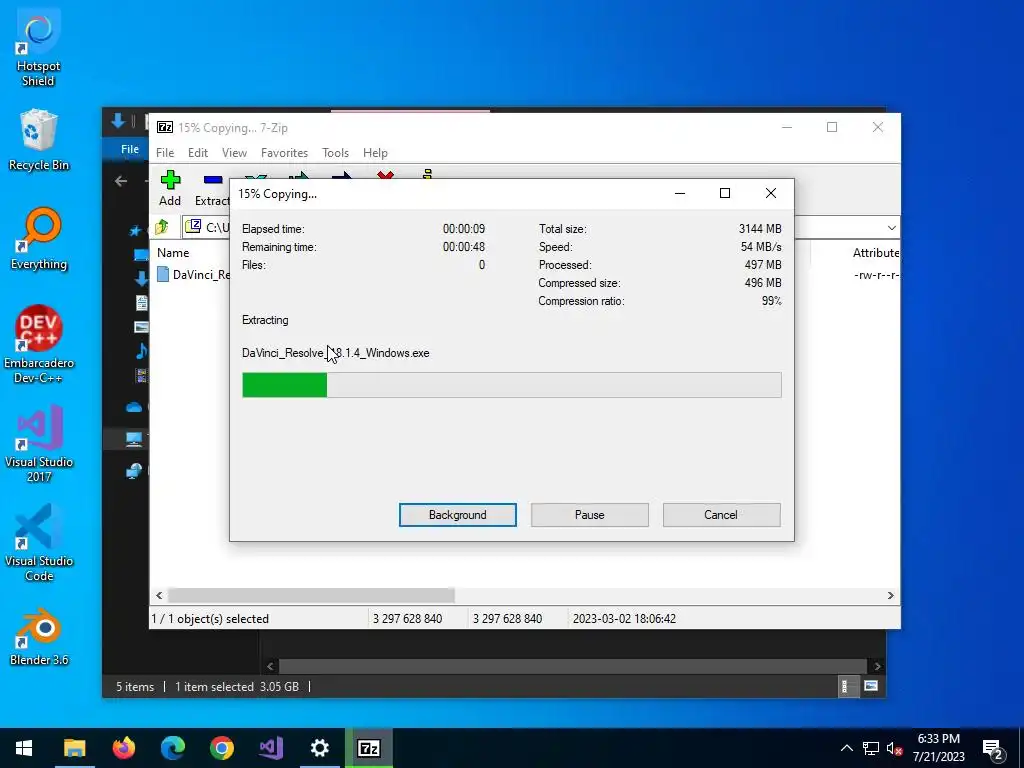Click the Recycle Bin desktop icon
The height and width of the screenshot is (768, 1024).
coord(39,141)
